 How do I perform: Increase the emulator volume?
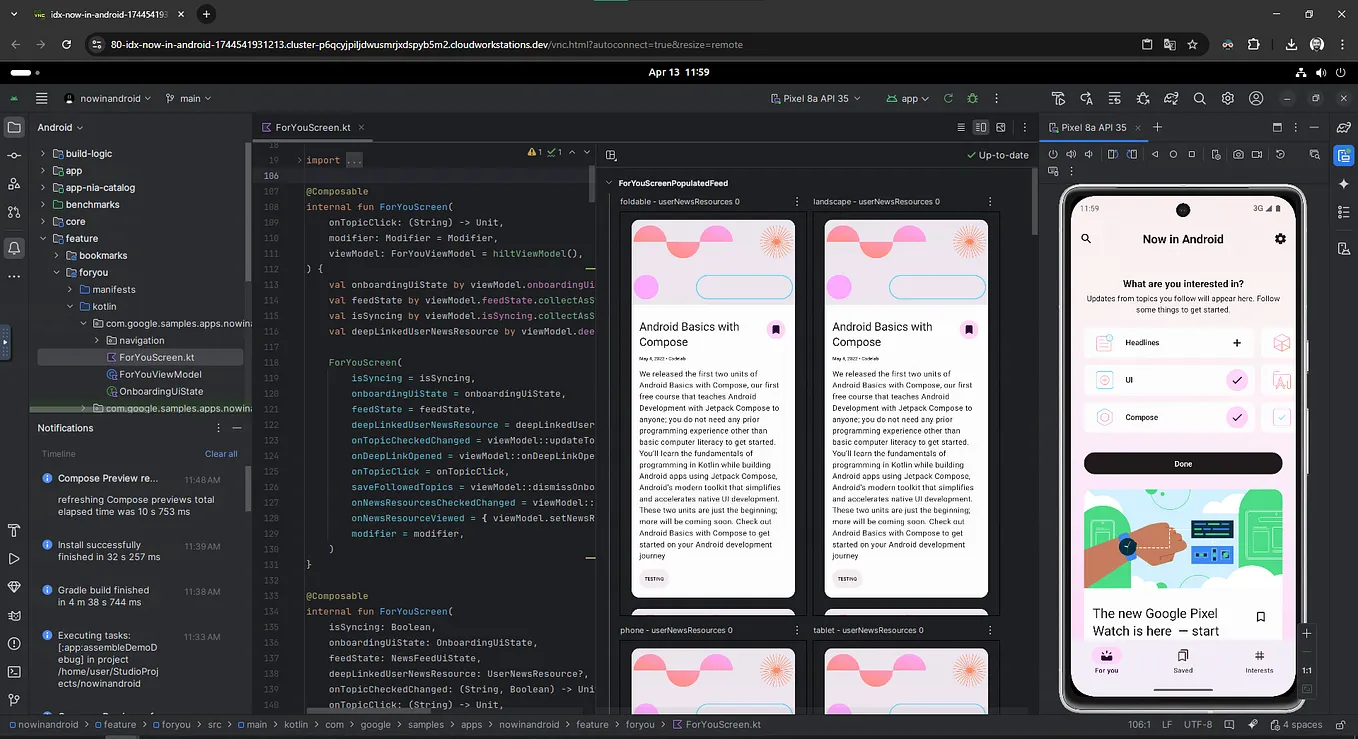tap(1072, 155)
